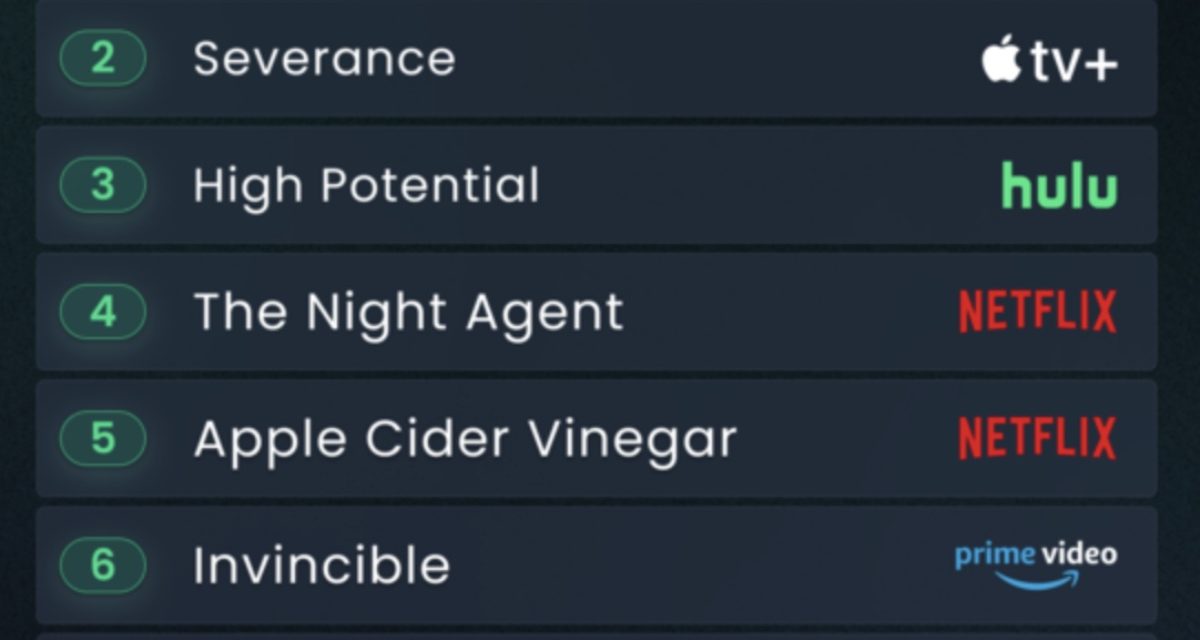Open the Invincible title
The image size is (1200, 640).
point(321,565)
